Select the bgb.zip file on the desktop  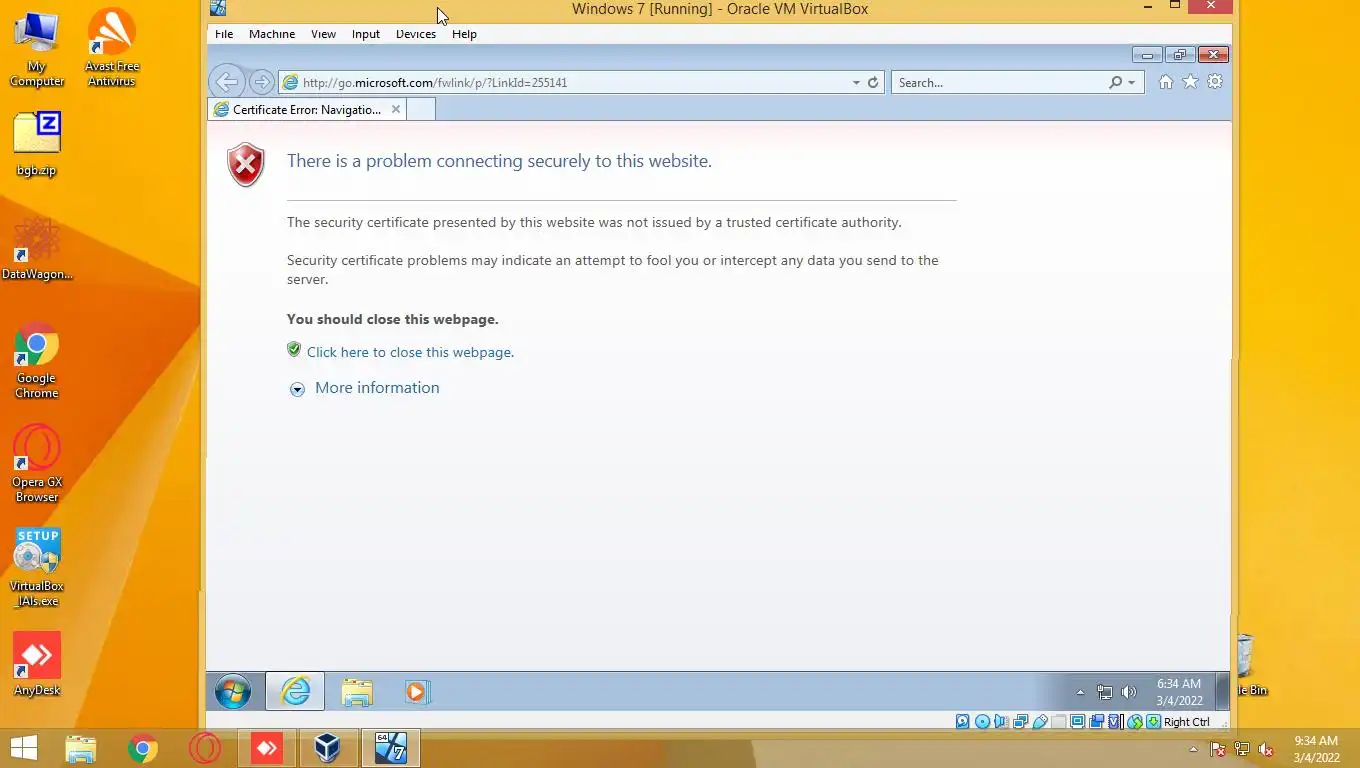(x=37, y=145)
